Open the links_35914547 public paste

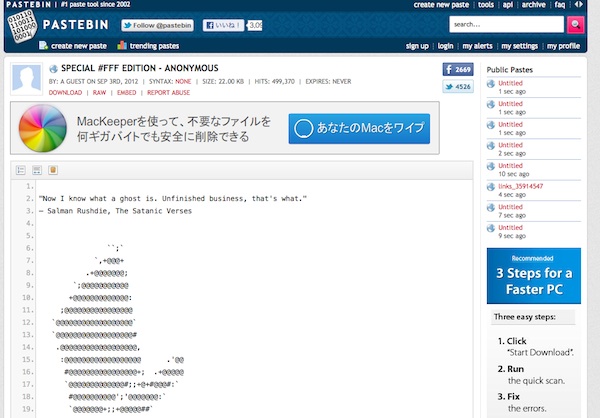(520, 186)
